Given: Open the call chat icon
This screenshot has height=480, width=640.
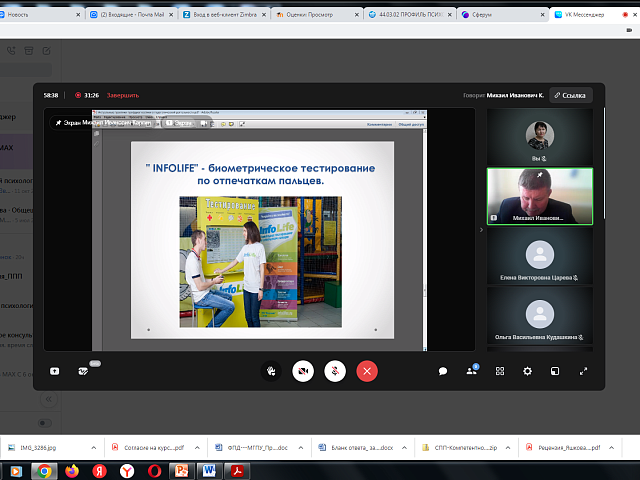Looking at the screenshot, I should point(443,371).
